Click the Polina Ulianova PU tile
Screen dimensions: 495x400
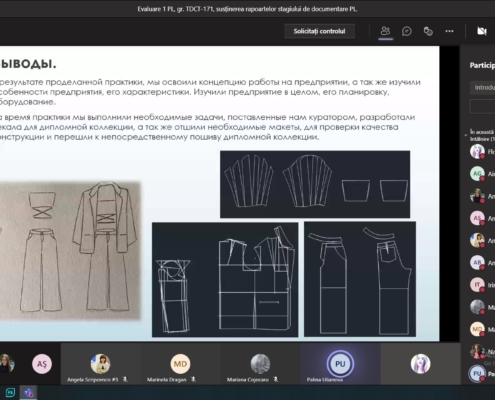tap(340, 364)
